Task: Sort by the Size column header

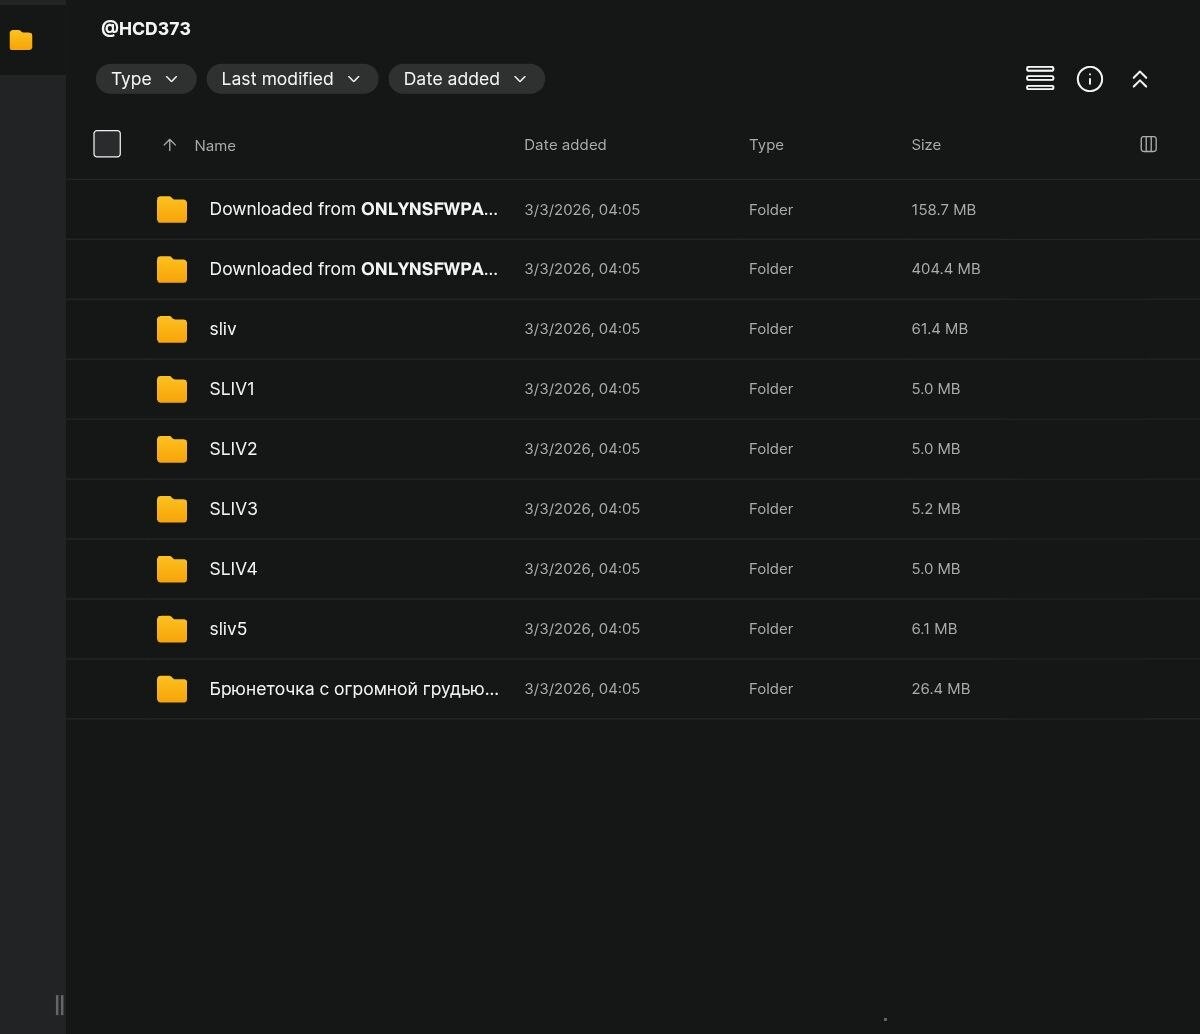Action: click(x=925, y=145)
